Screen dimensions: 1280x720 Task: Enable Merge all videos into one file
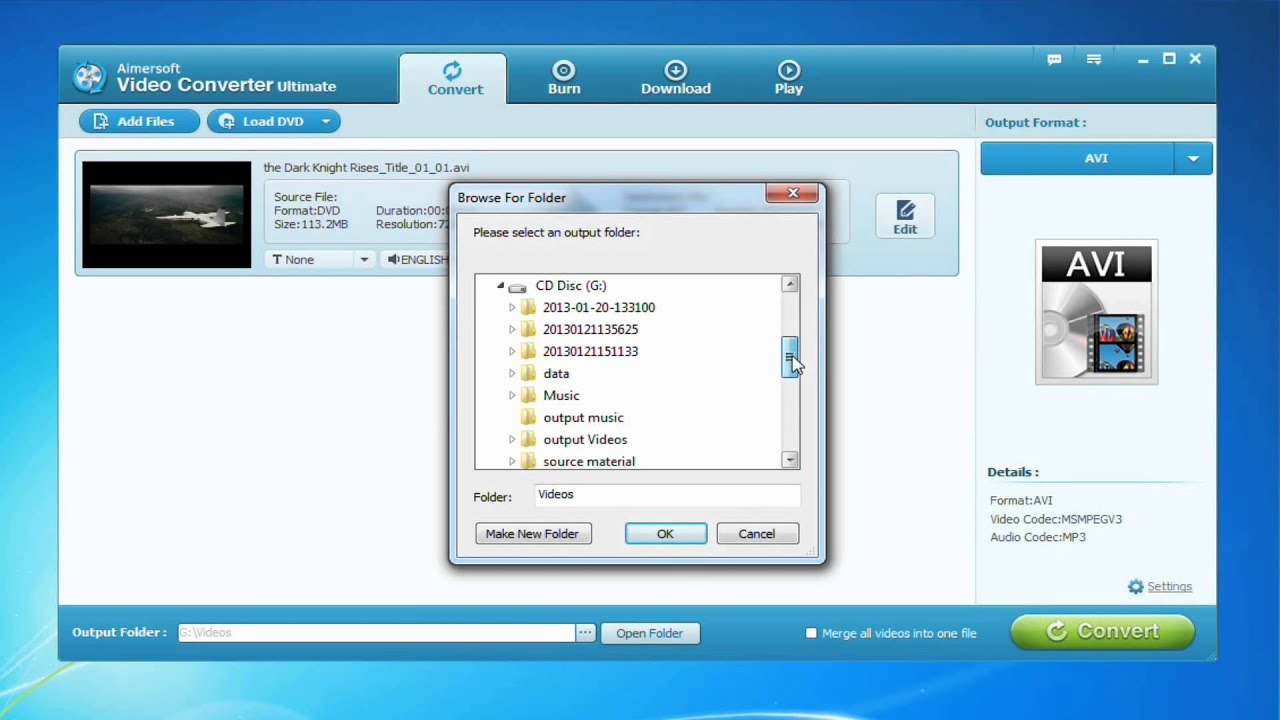[811, 633]
